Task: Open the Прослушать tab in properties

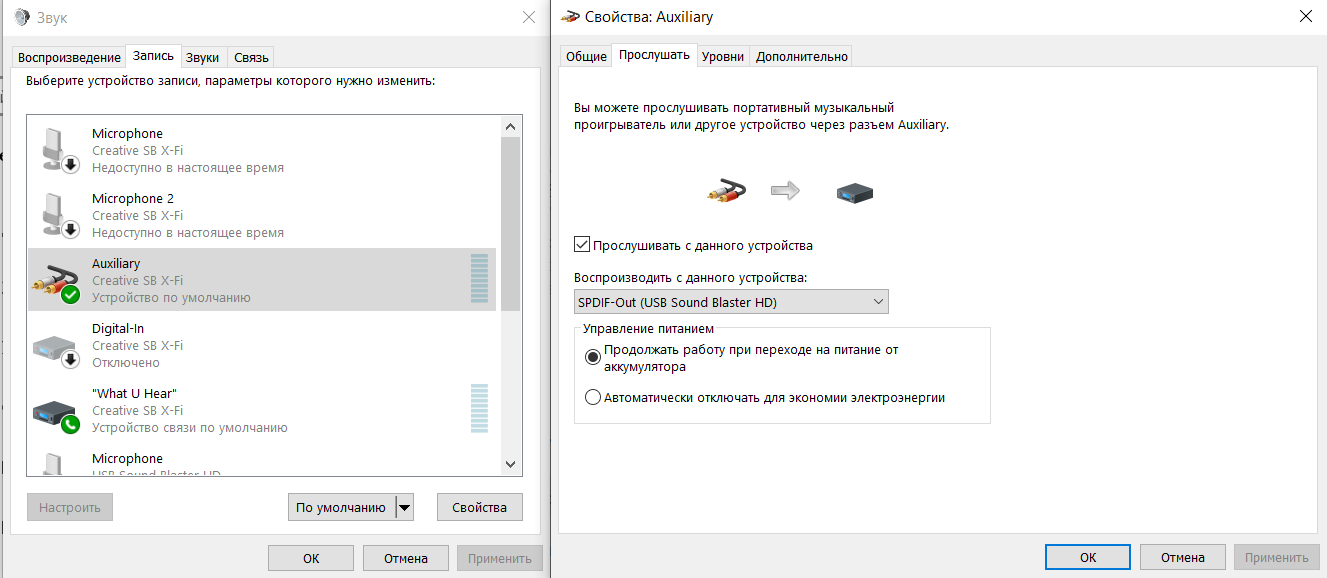Action: (x=654, y=54)
